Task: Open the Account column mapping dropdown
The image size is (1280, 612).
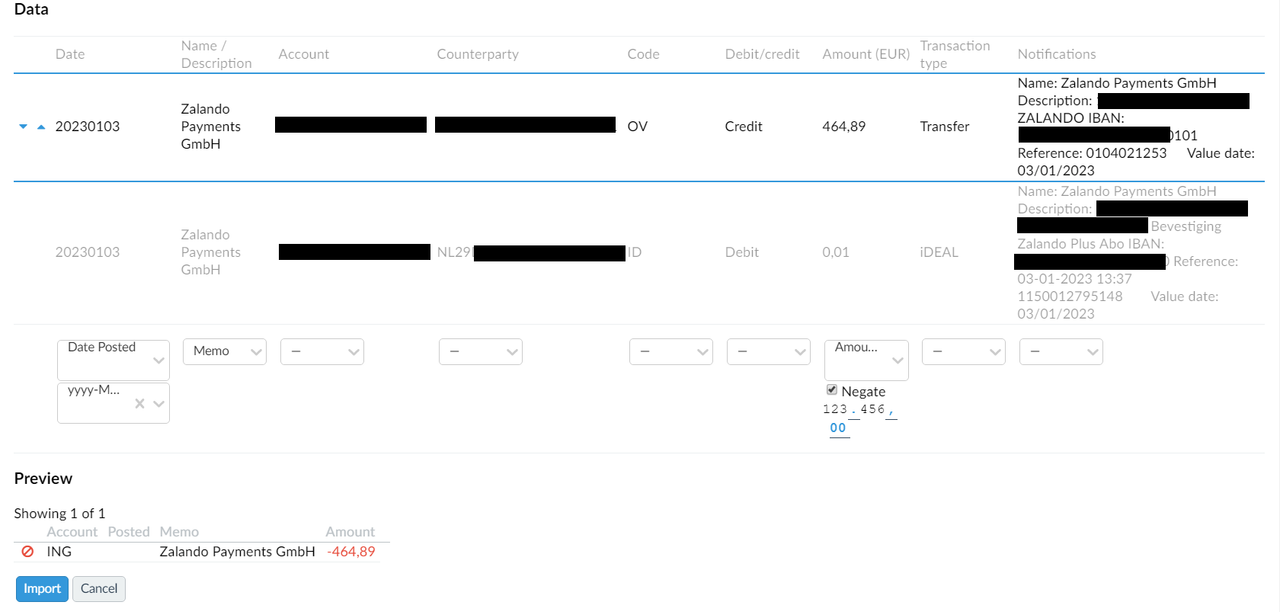Action: tap(322, 351)
